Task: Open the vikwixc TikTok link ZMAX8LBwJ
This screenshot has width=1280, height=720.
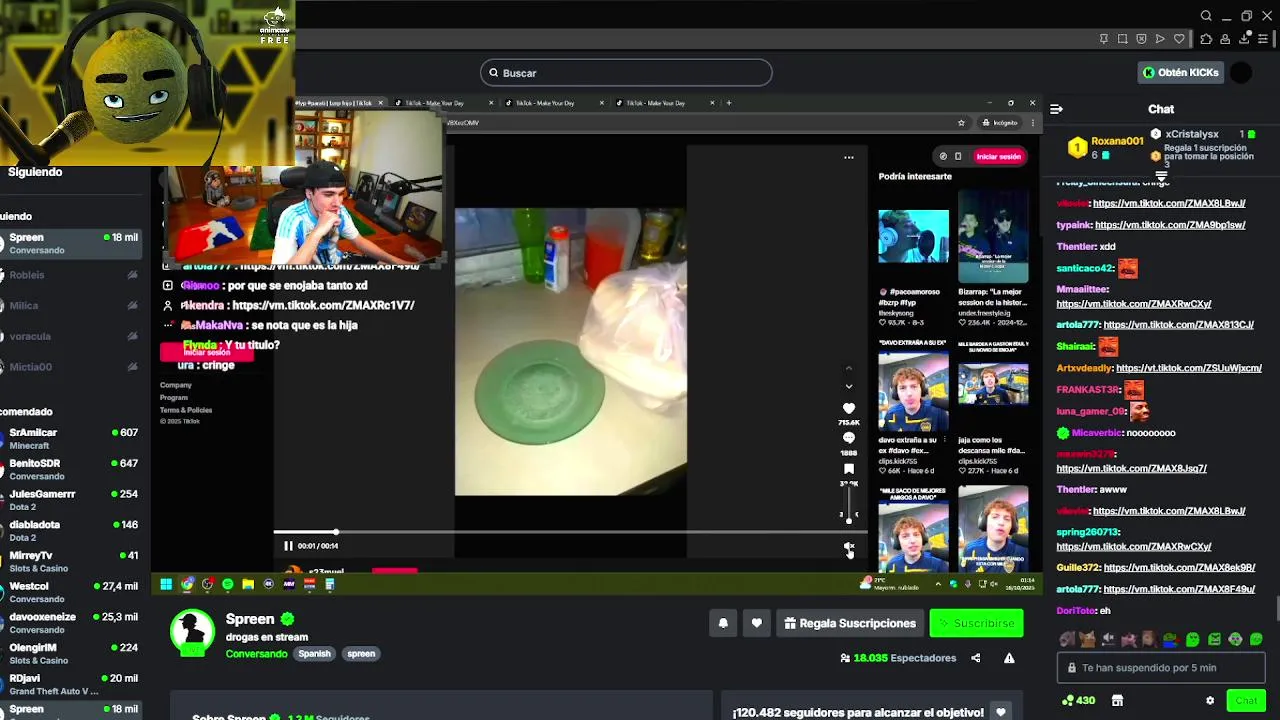Action: [x=1169, y=203]
